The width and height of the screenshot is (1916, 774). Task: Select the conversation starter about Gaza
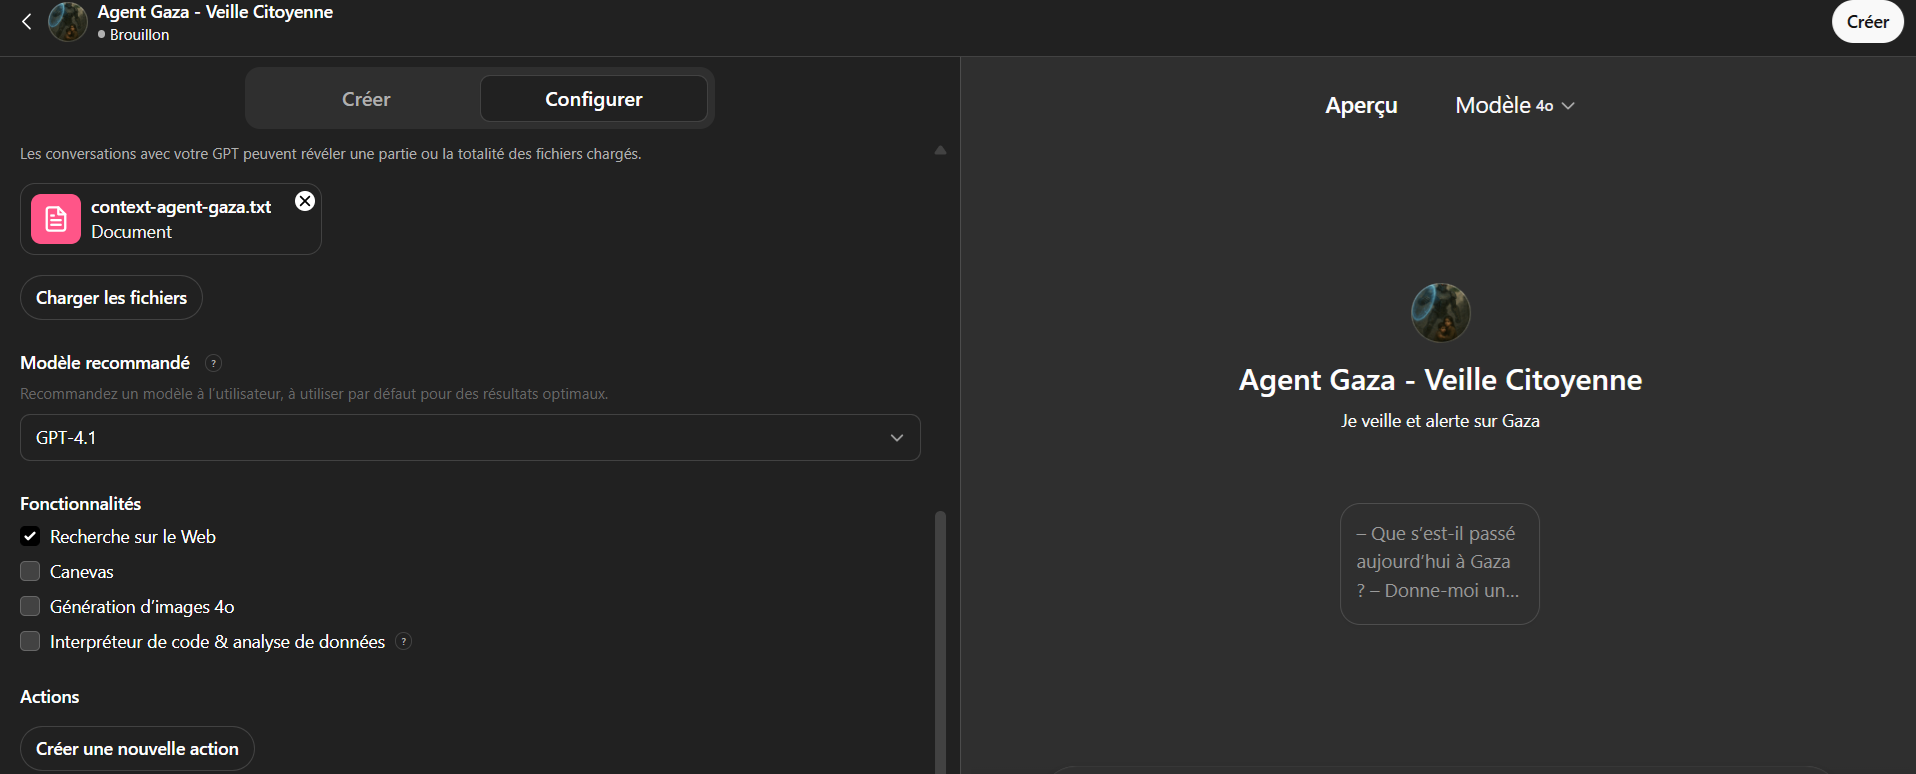coord(1439,564)
